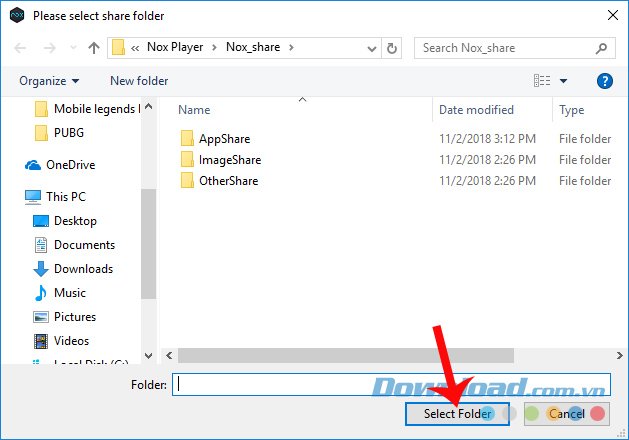Image resolution: width=629 pixels, height=440 pixels.
Task: Open Mobile legends folder in sidebar
Action: [97, 109]
